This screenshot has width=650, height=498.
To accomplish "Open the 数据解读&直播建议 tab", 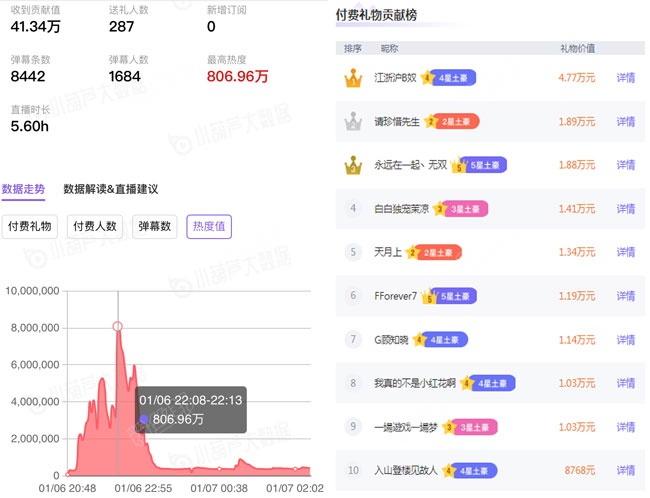I will [110, 189].
